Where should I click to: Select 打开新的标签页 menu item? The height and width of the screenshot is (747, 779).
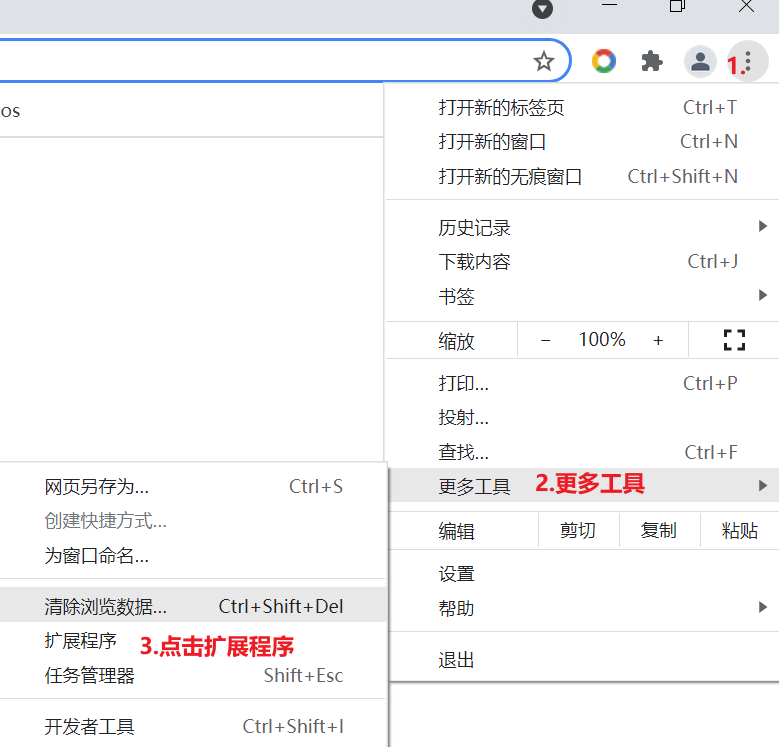click(x=582, y=108)
